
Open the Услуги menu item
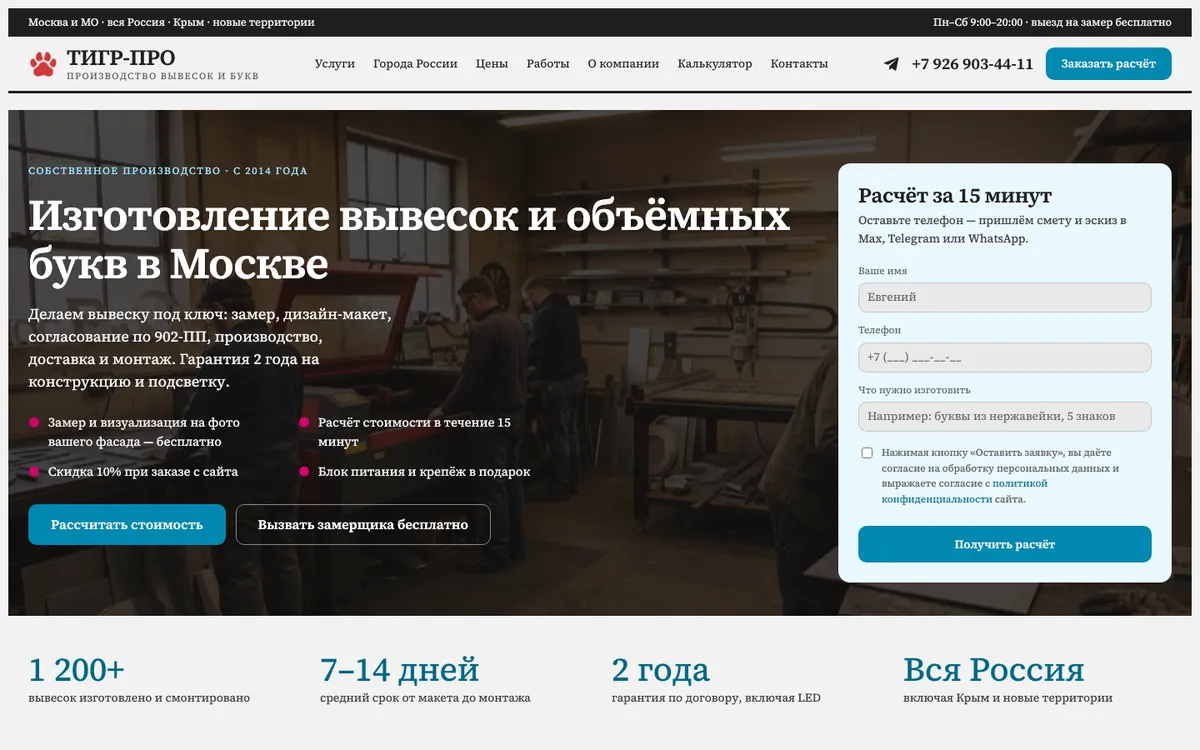pos(335,64)
